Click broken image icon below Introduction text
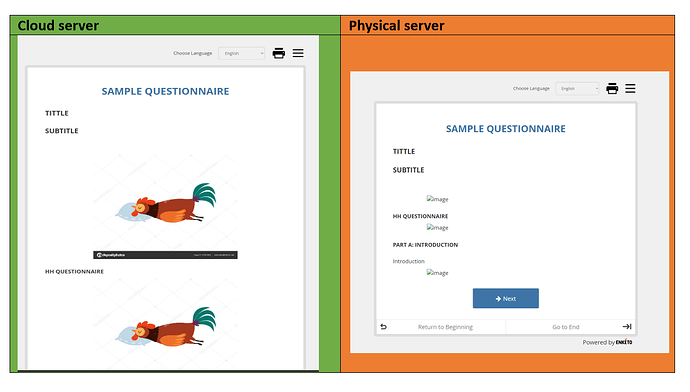 (x=437, y=273)
